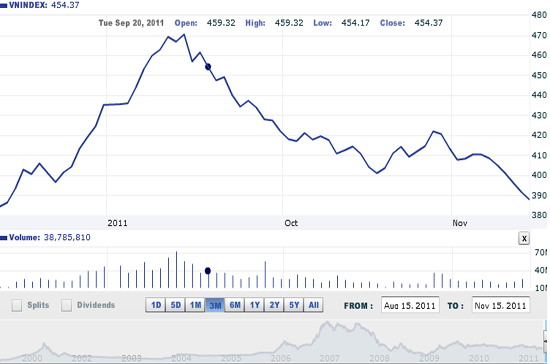
Task: Click the Oct axis label
Action: (x=291, y=223)
